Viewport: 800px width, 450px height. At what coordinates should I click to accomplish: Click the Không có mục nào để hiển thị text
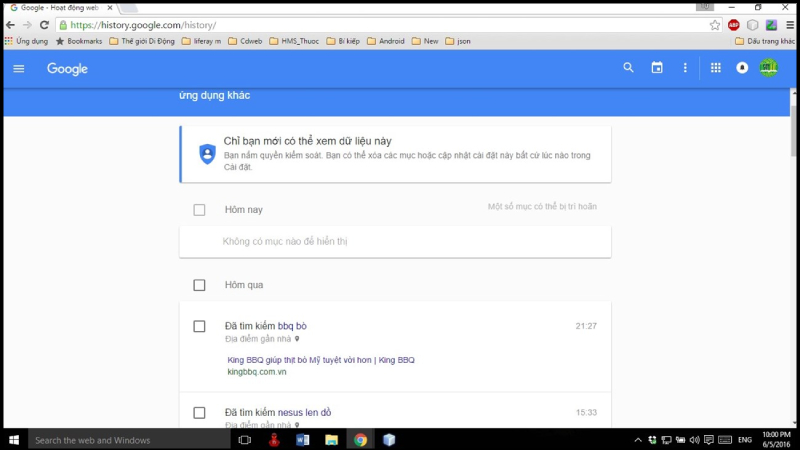[x=285, y=241]
